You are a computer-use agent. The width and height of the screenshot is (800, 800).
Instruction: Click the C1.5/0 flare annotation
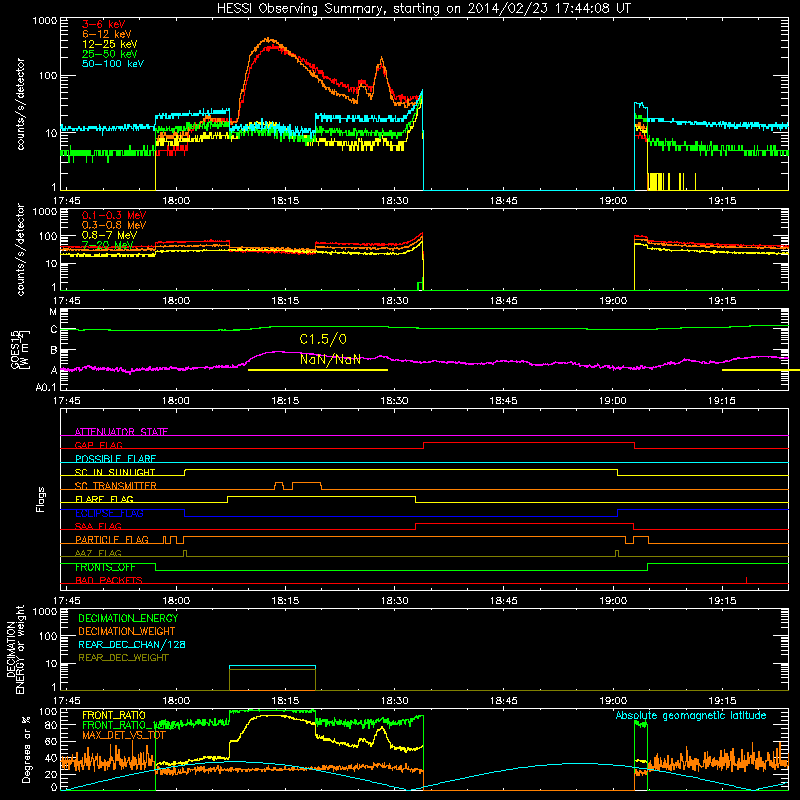[x=323, y=339]
